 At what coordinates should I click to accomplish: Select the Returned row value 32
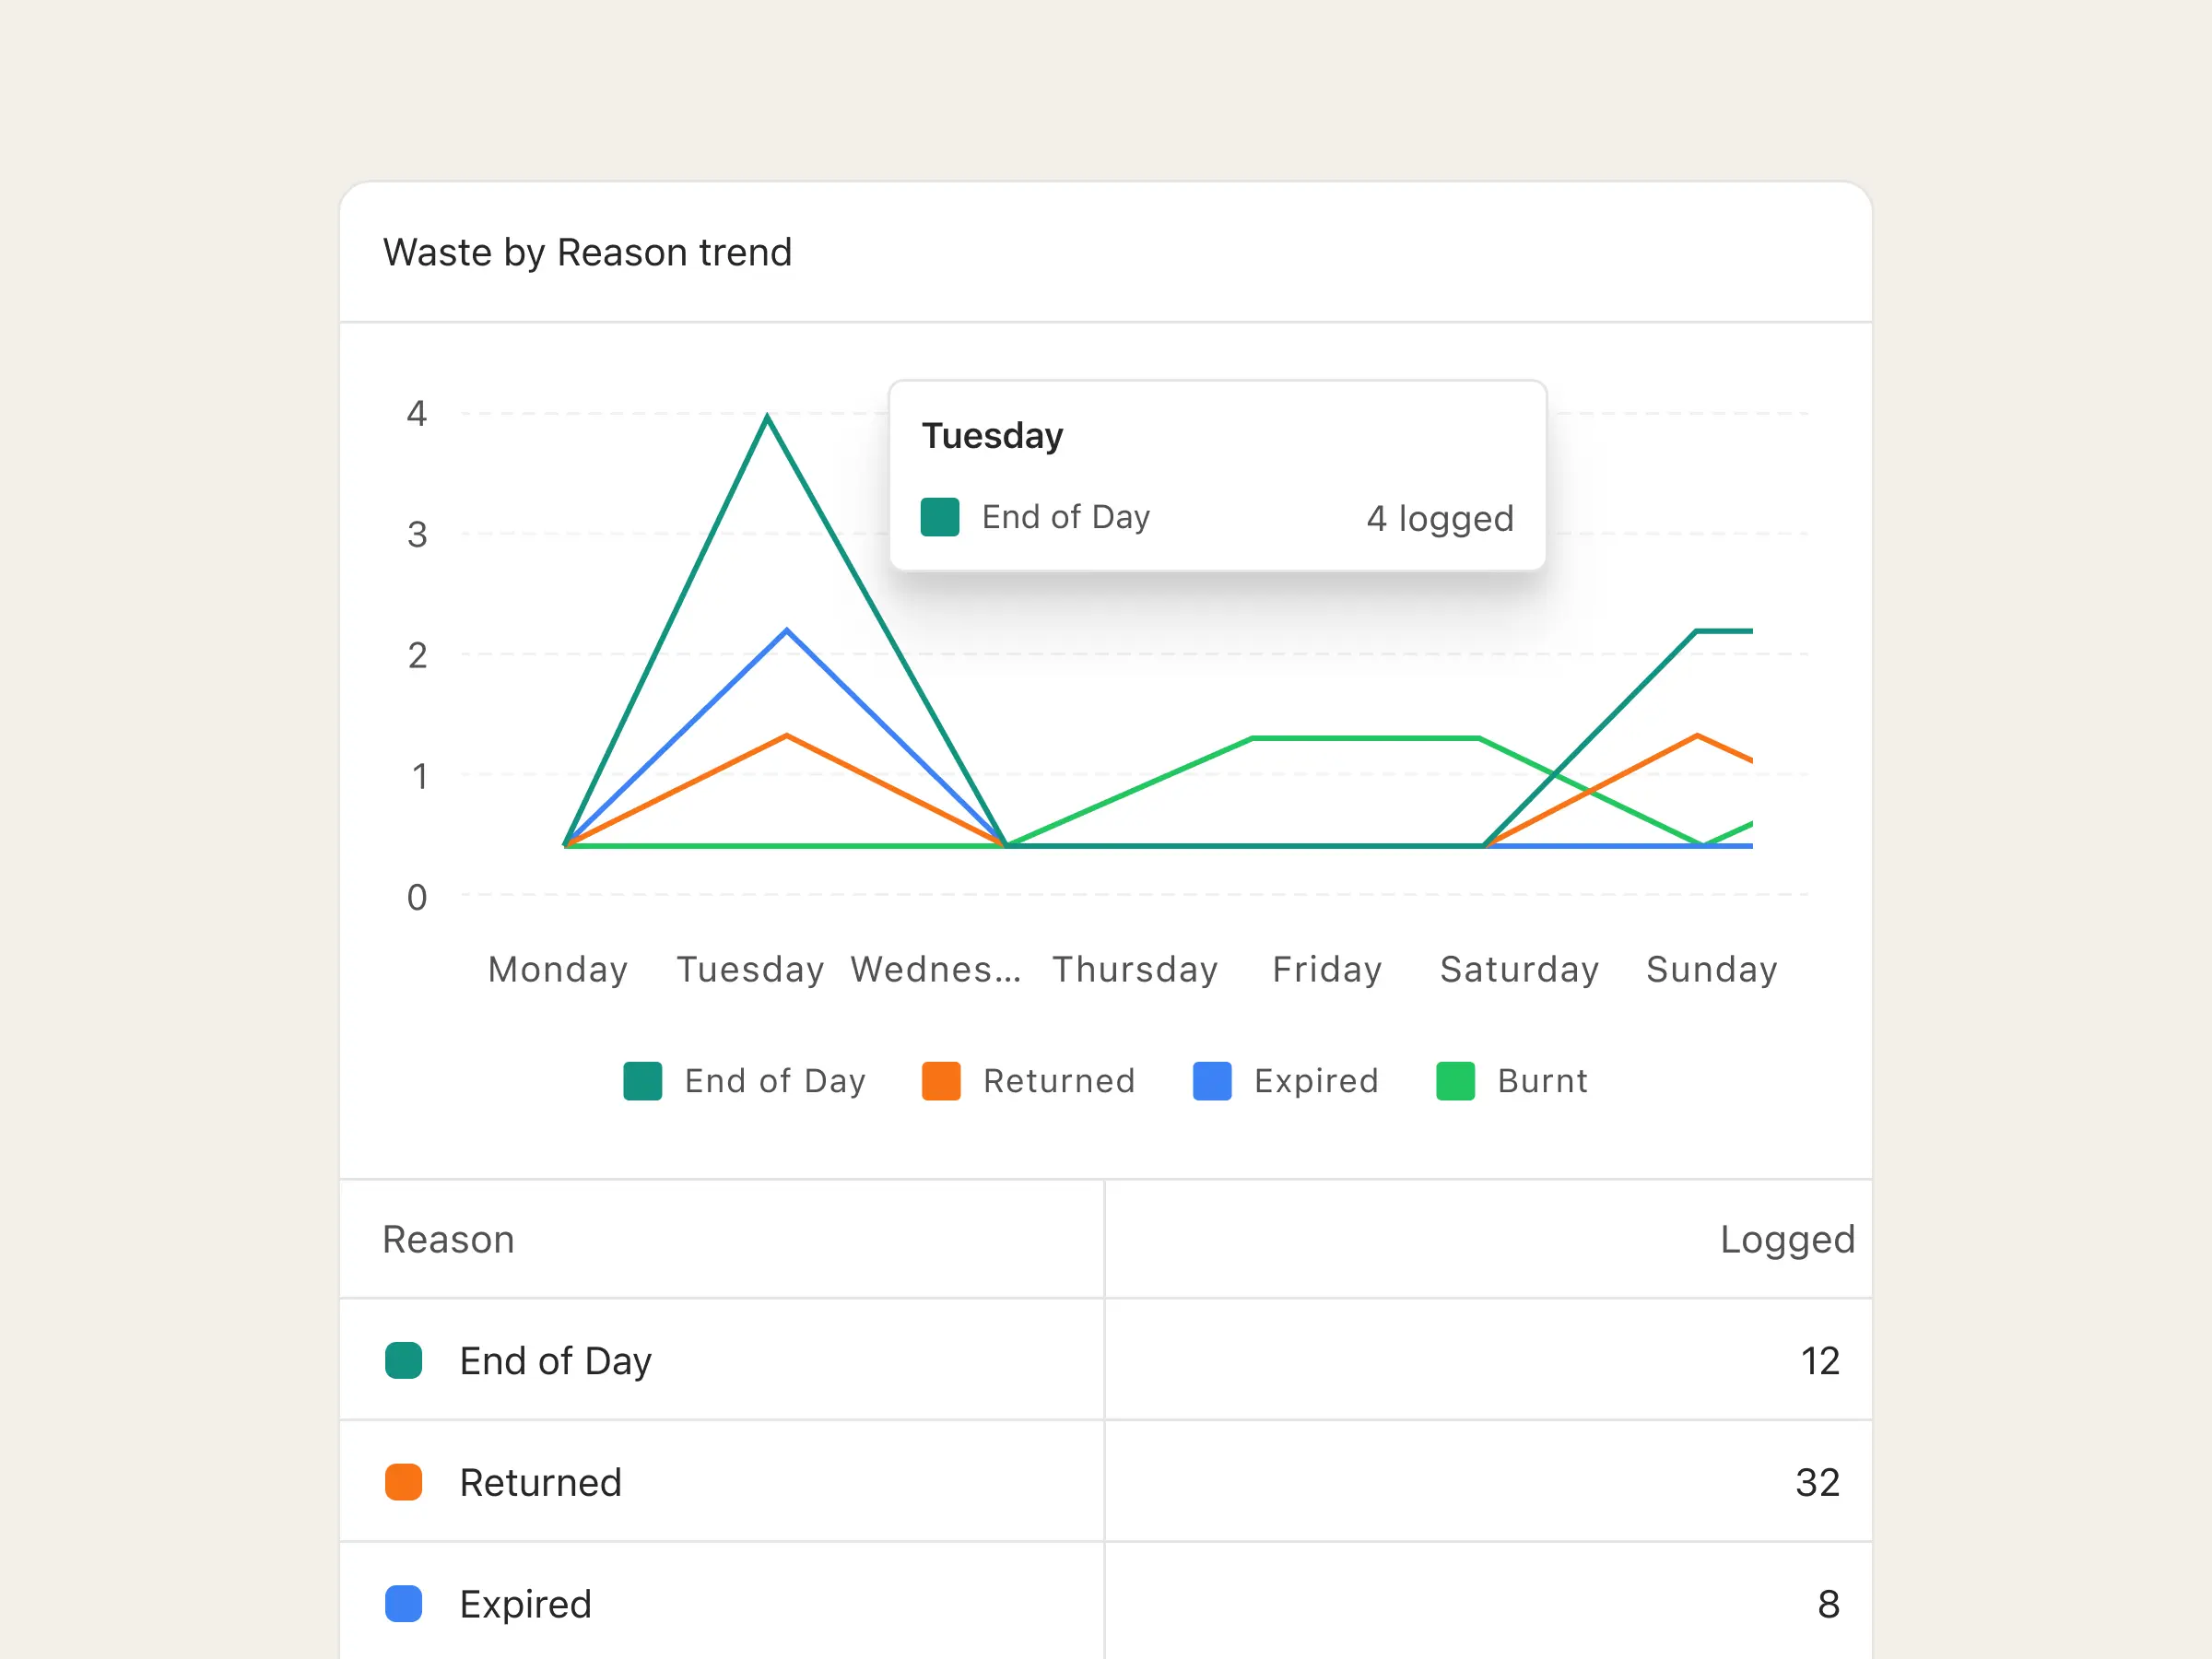[1817, 1482]
